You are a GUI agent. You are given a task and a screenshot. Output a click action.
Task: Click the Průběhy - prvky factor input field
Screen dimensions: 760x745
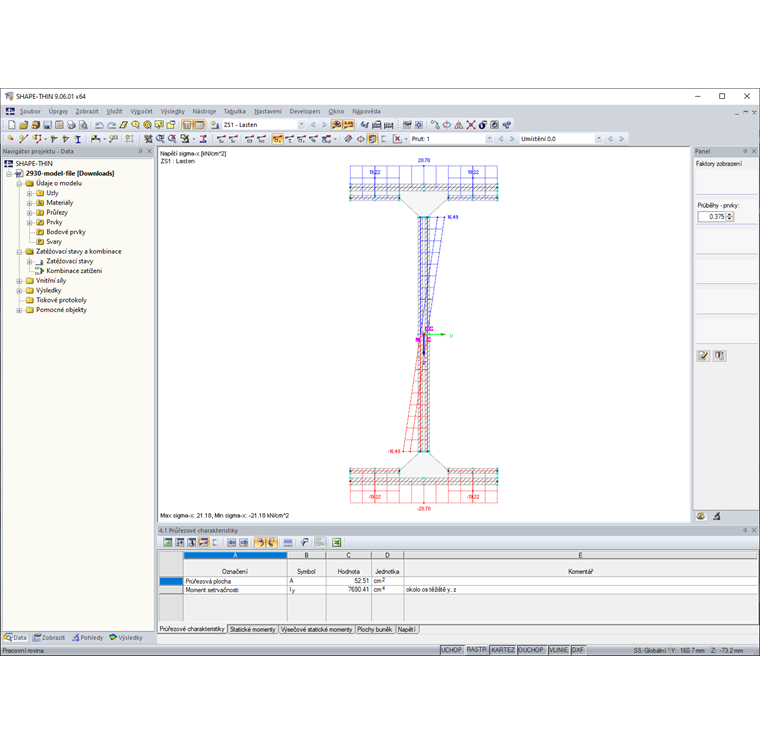[x=712, y=217]
